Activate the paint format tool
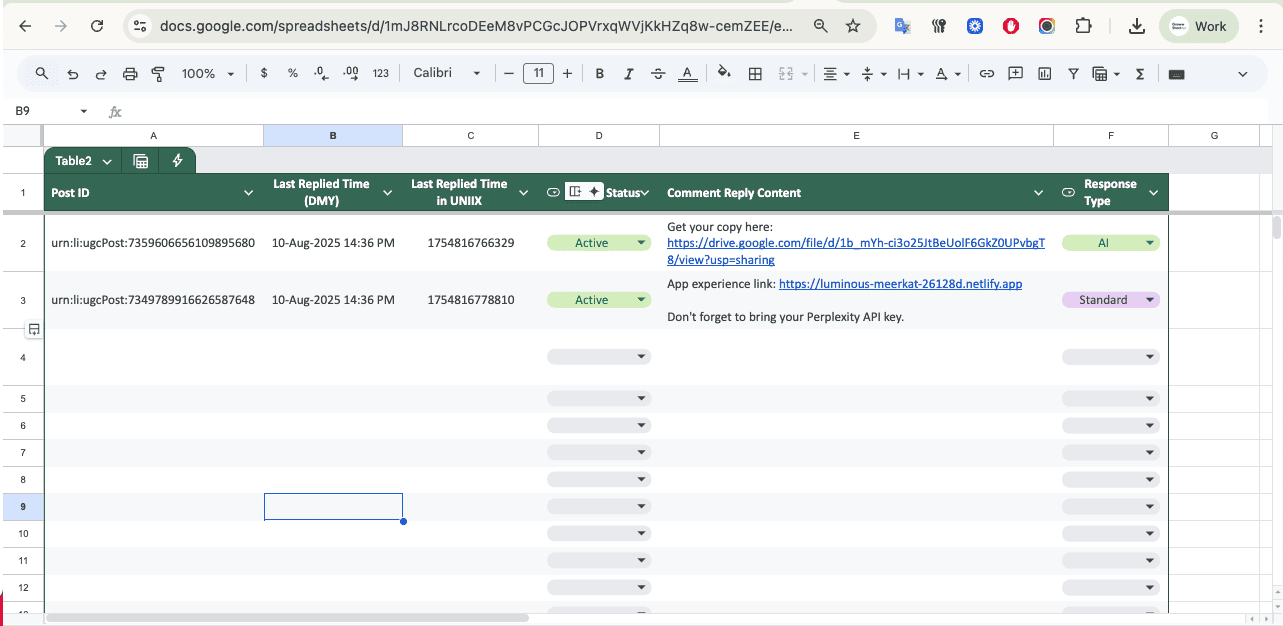Image resolution: width=1283 pixels, height=626 pixels. click(158, 73)
